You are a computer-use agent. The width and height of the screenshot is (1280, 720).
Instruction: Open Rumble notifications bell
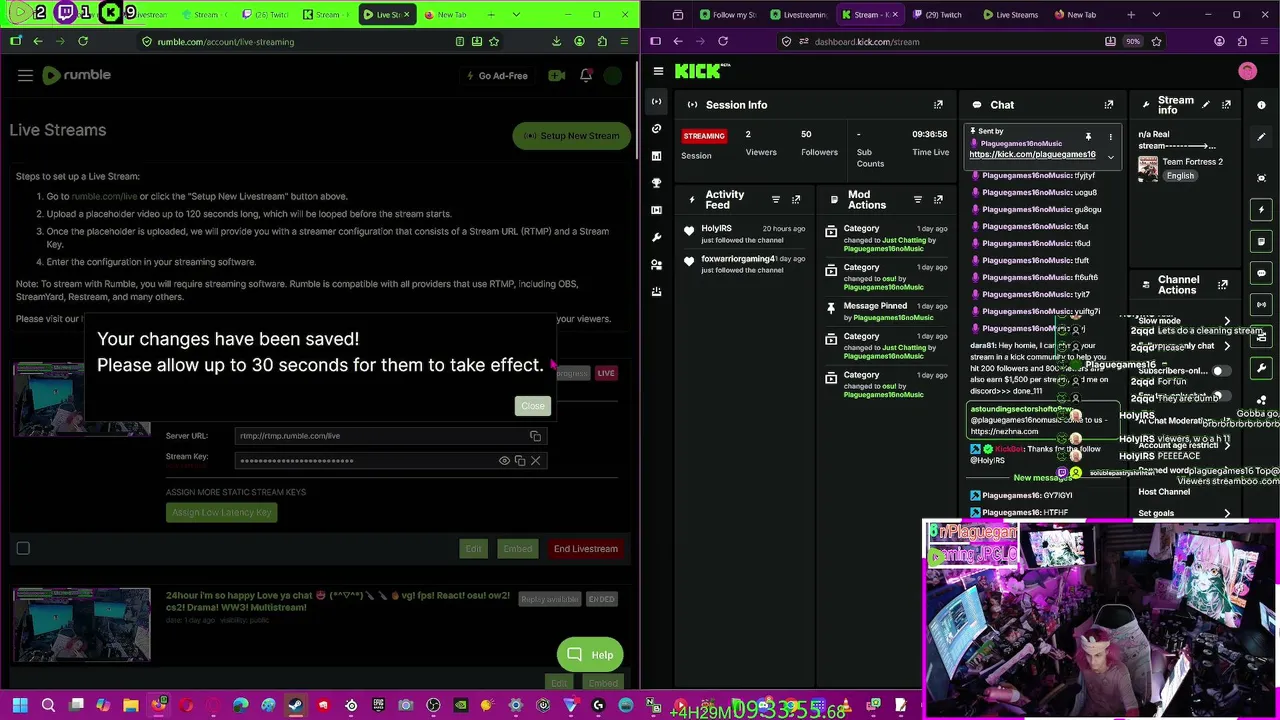(x=586, y=75)
